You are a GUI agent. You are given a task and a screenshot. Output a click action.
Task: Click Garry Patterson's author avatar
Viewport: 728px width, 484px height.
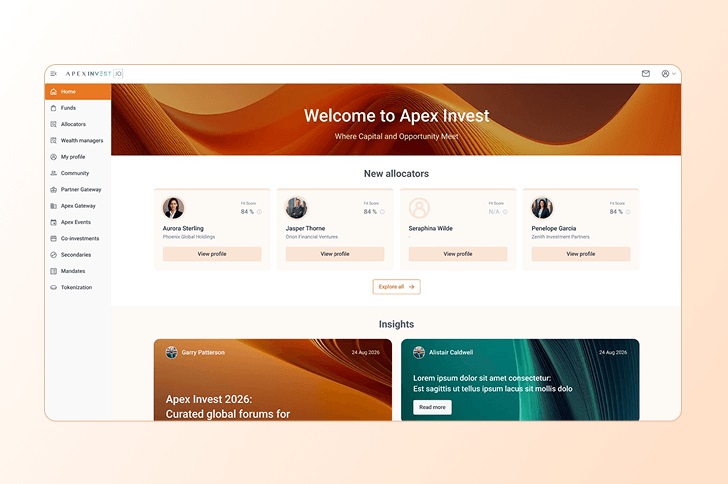pos(172,353)
